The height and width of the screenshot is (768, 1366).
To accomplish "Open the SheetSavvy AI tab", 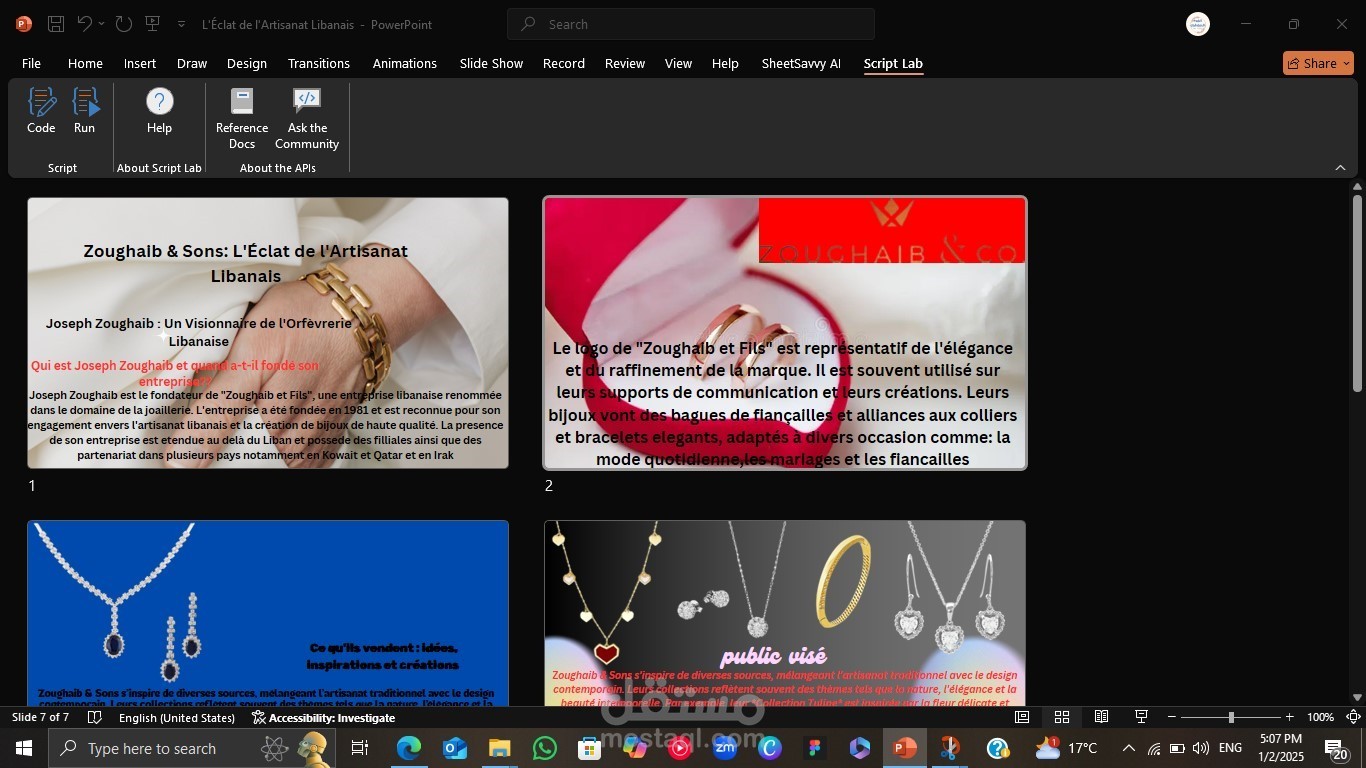I will tap(801, 63).
